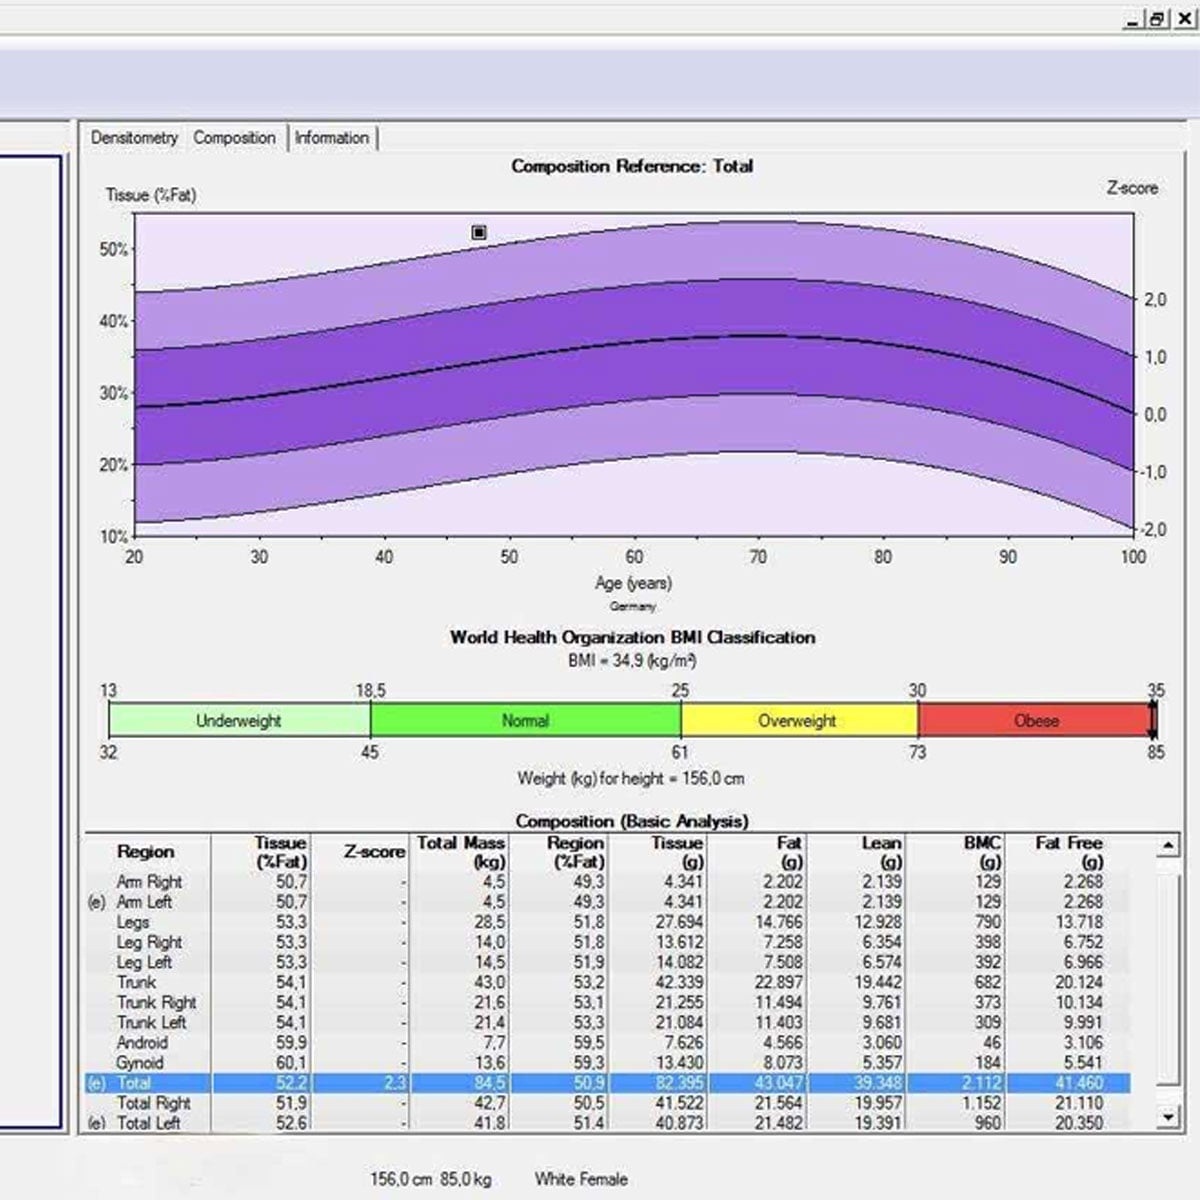
Task: Switch to the Densitometry tab
Action: coord(134,138)
